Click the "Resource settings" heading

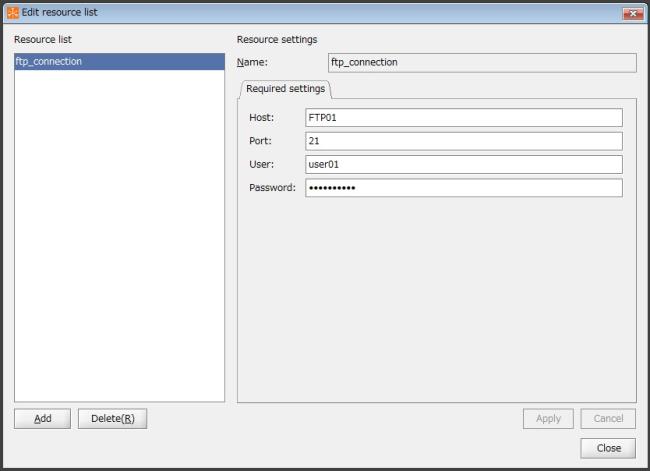click(x=277, y=40)
